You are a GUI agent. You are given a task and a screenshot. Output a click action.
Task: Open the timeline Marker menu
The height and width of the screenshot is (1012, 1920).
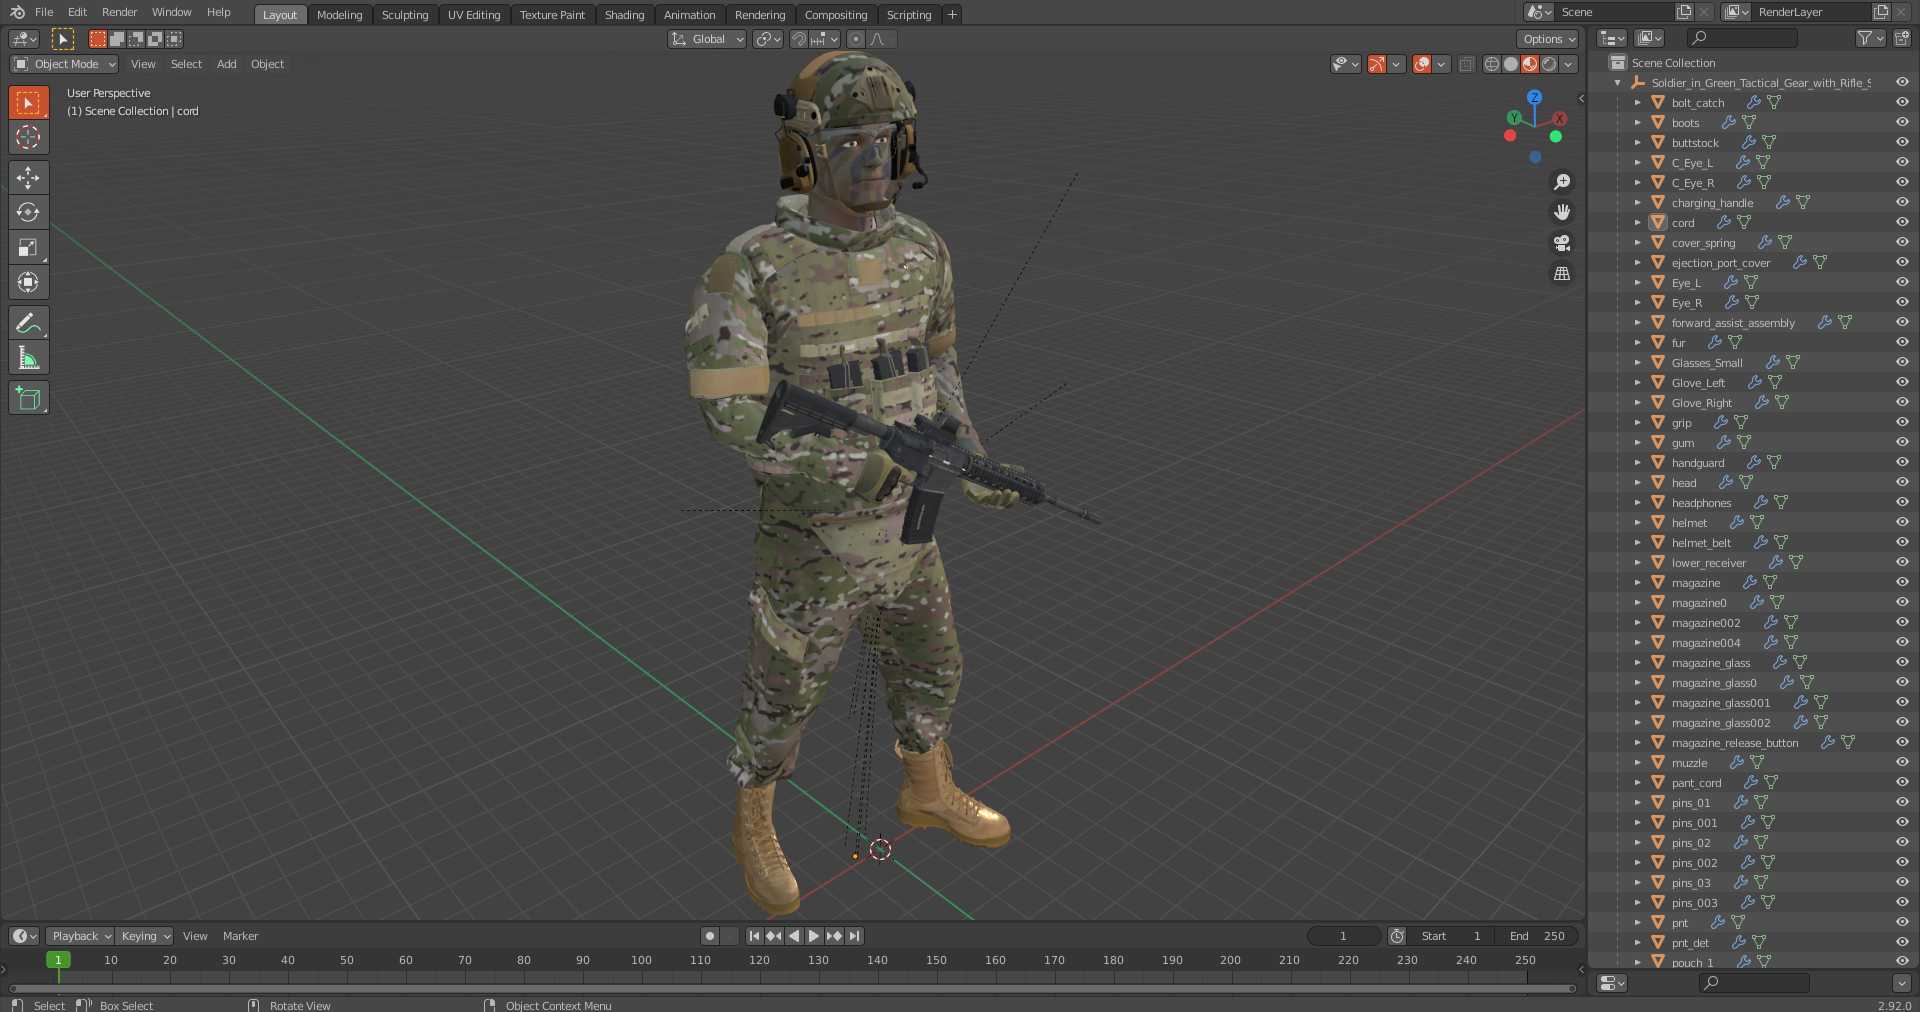pyautogui.click(x=240, y=936)
